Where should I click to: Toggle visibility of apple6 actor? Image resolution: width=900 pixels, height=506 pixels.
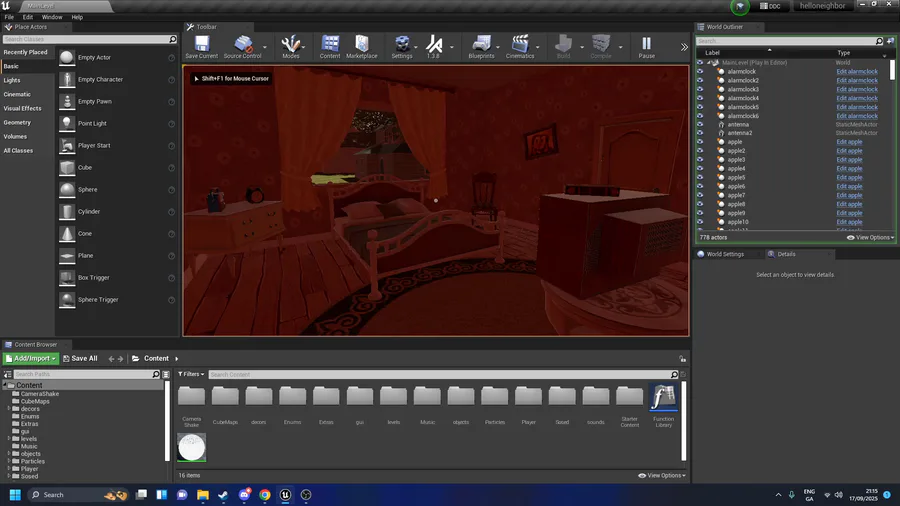coord(700,186)
